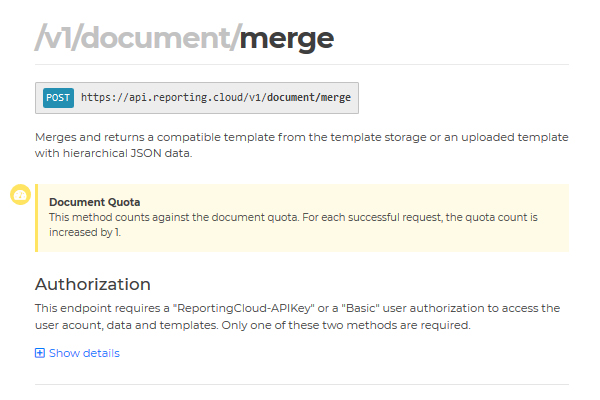Click the Merges and returns description paragraph
This screenshot has width=600, height=400.
pos(302,145)
